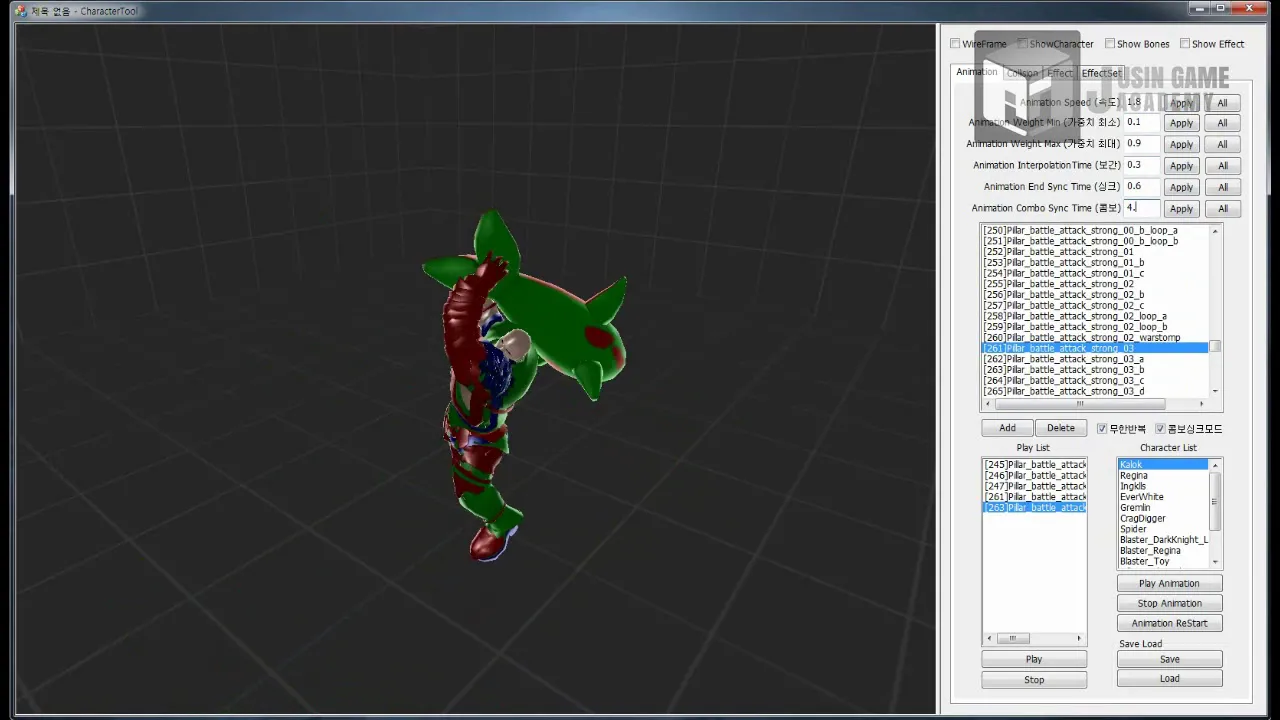Switch to the Animation tab
Viewport: 1280px width, 720px height.
click(976, 72)
